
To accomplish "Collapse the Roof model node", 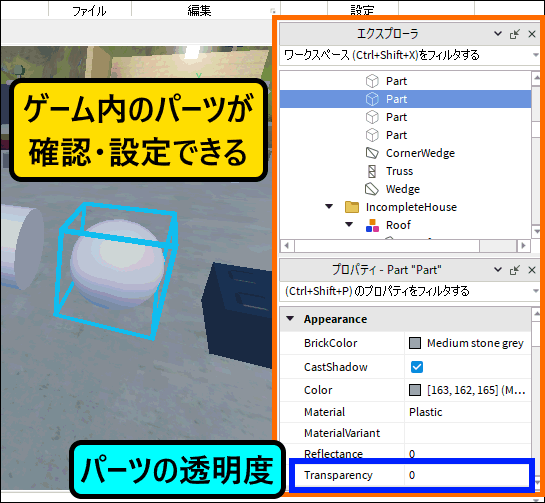I will (x=349, y=225).
